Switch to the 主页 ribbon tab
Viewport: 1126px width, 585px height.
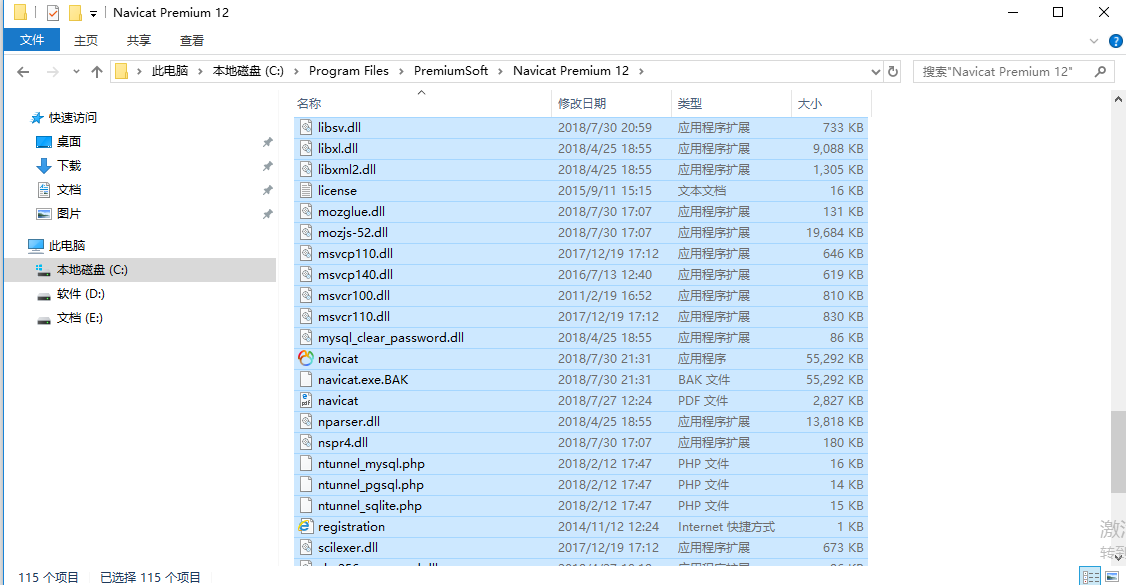tap(85, 40)
